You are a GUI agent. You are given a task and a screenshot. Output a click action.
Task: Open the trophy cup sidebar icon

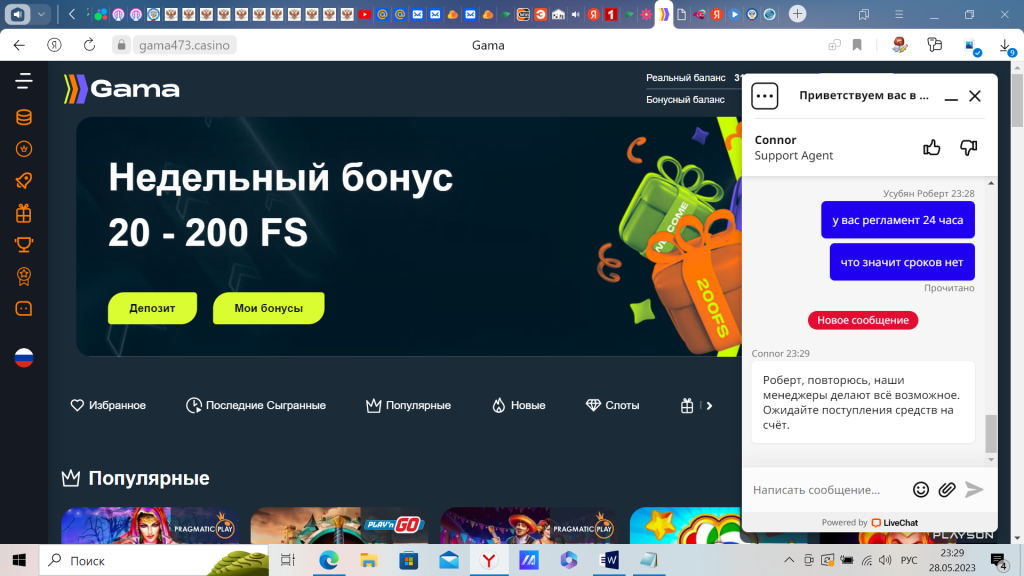(x=24, y=245)
